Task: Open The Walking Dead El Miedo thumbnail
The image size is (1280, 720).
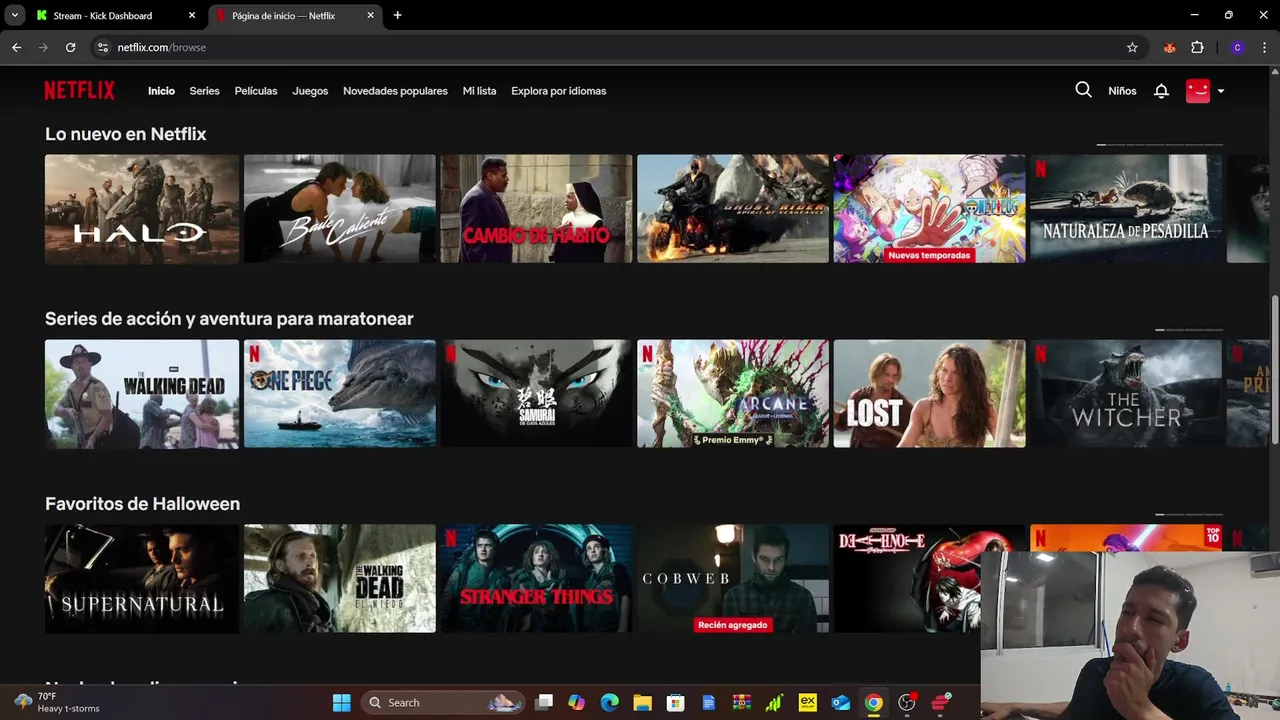Action: 340,579
